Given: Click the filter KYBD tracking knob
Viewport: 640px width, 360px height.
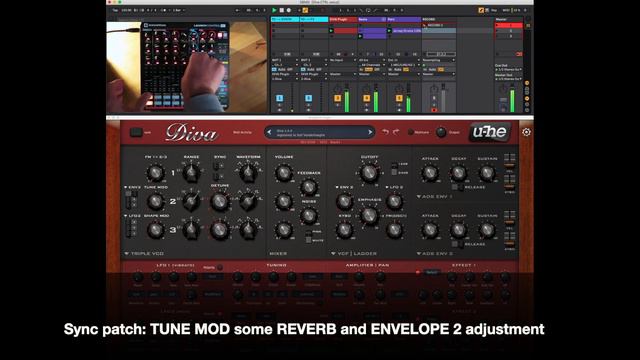Looking at the screenshot, I should click(x=344, y=230).
